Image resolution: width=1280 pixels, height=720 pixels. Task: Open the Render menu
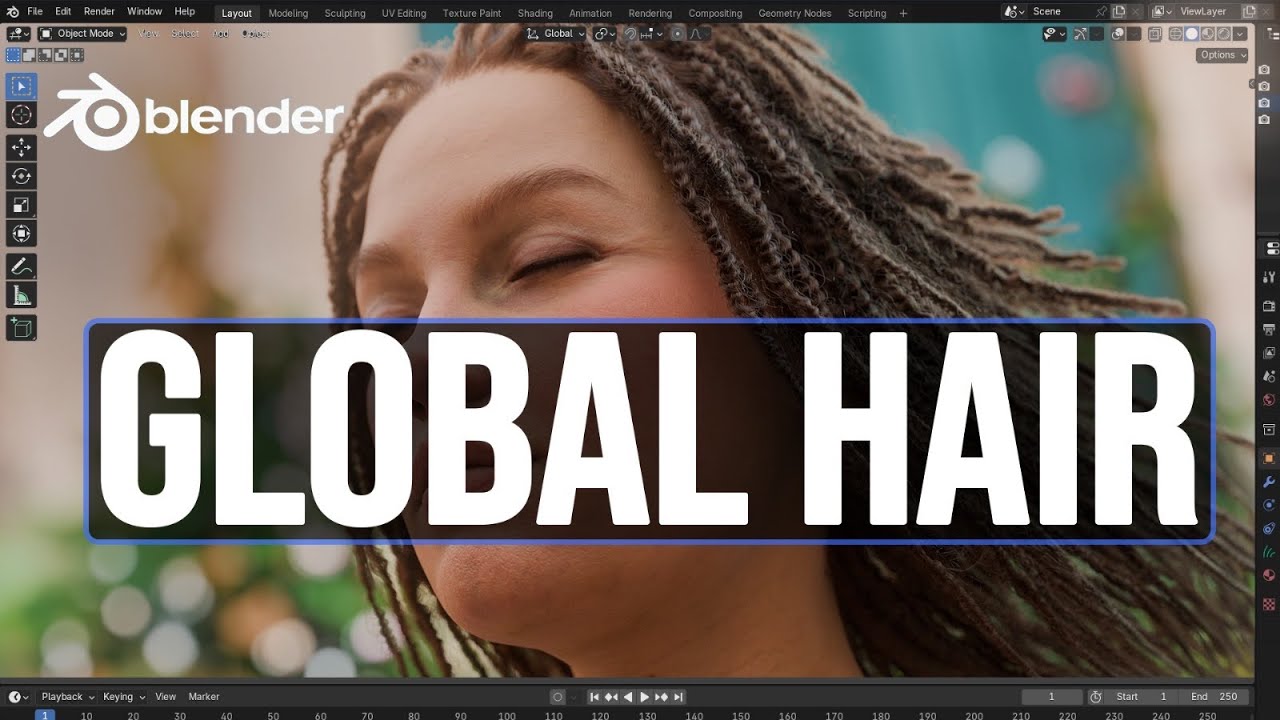coord(99,12)
